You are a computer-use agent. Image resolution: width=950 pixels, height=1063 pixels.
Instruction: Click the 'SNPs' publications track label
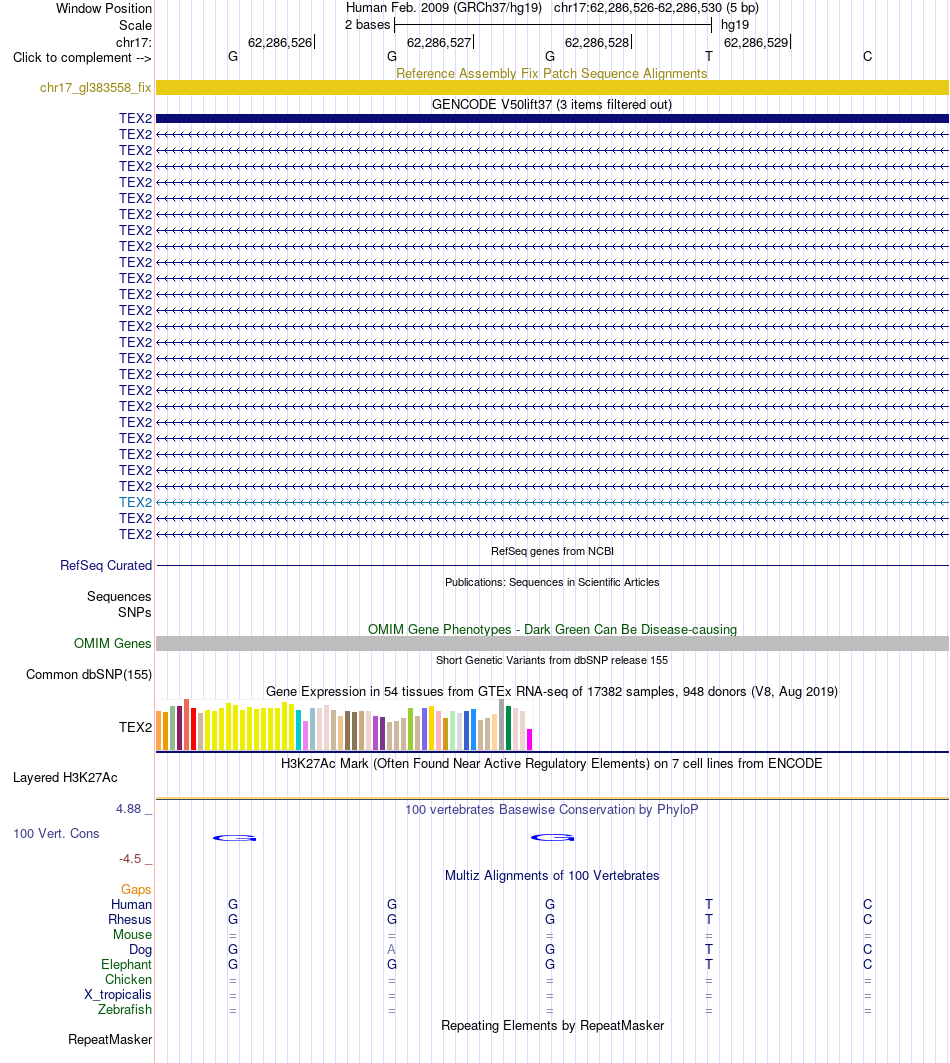[134, 612]
